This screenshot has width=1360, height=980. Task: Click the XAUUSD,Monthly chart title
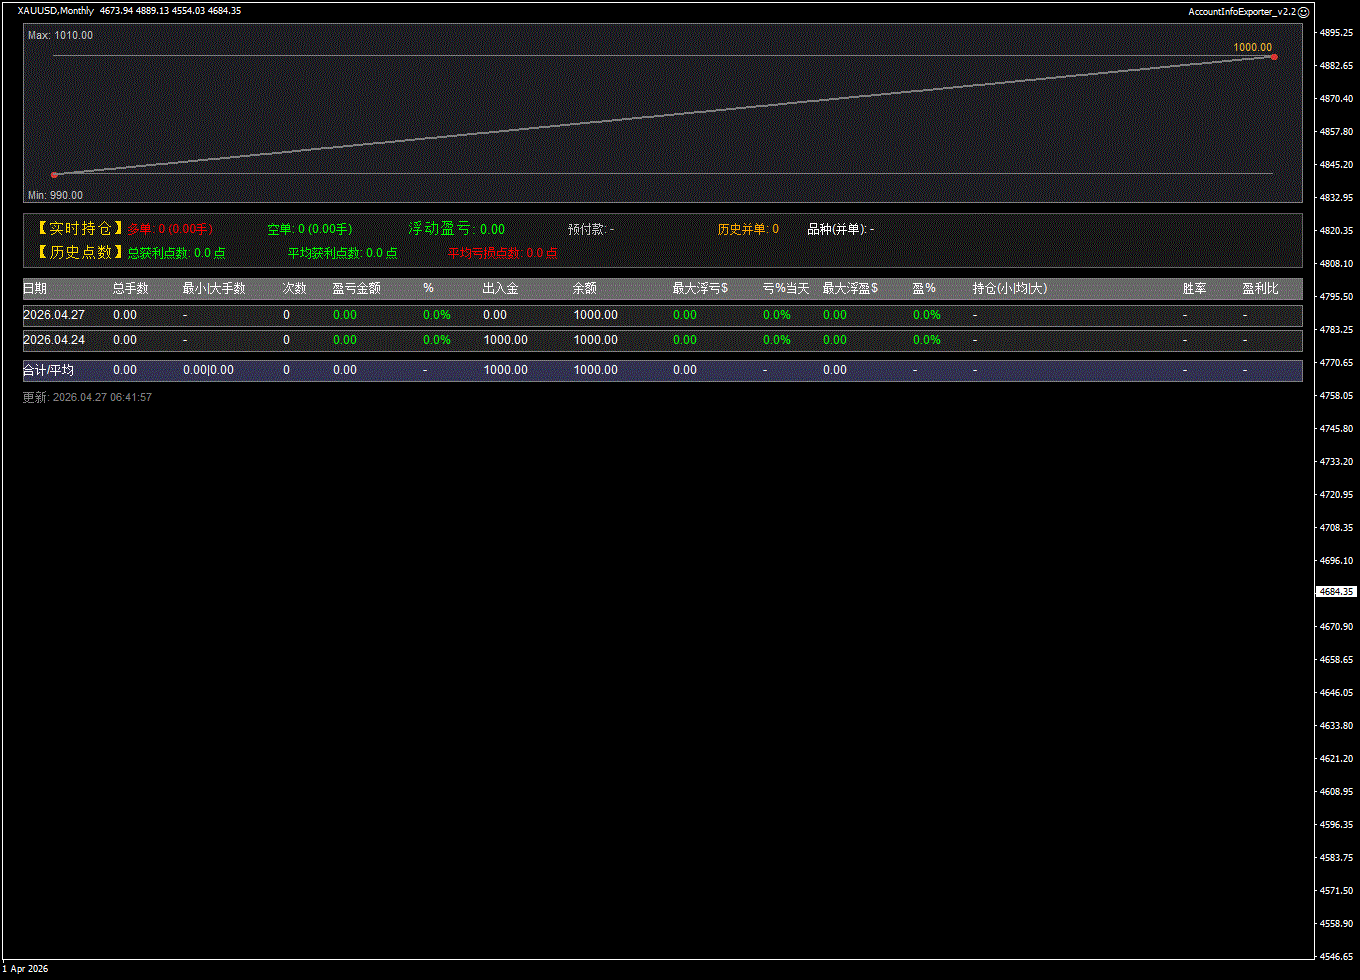[56, 11]
